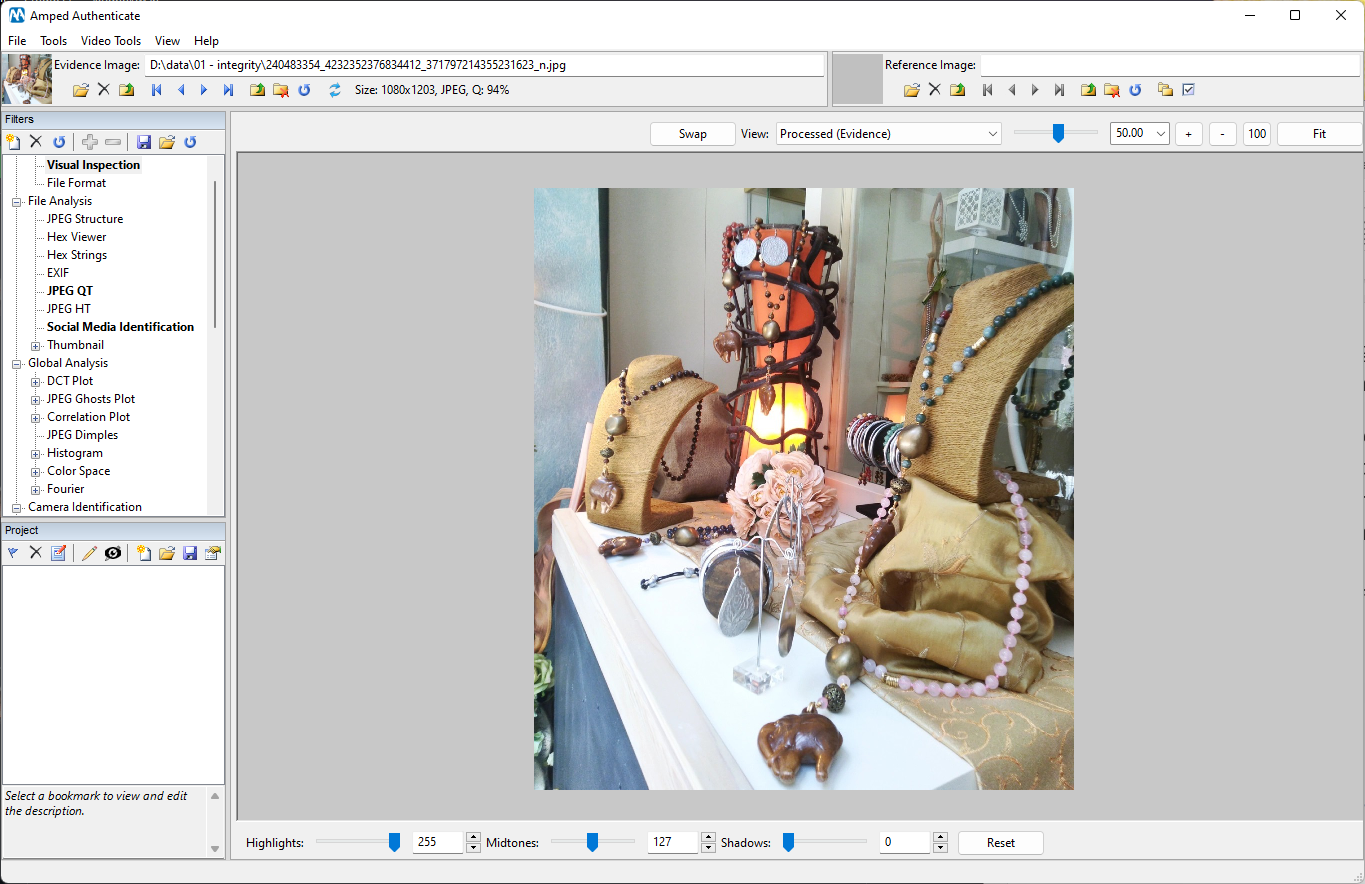Open an evidence image using the folder icon
Screen dimensions: 1365x884
coord(79,89)
